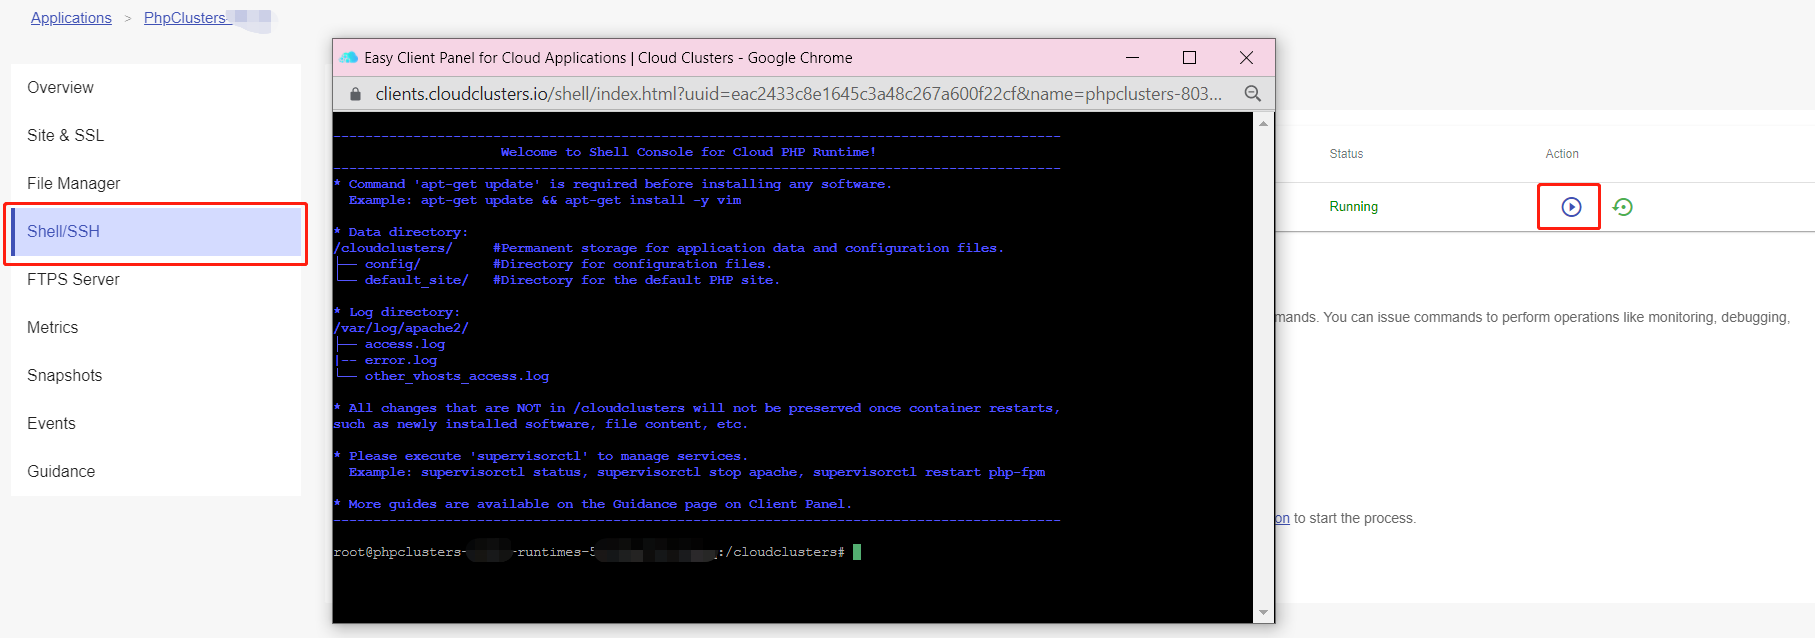Image resolution: width=1815 pixels, height=638 pixels.
Task: Navigate to FTPS Server page
Action: click(x=73, y=280)
